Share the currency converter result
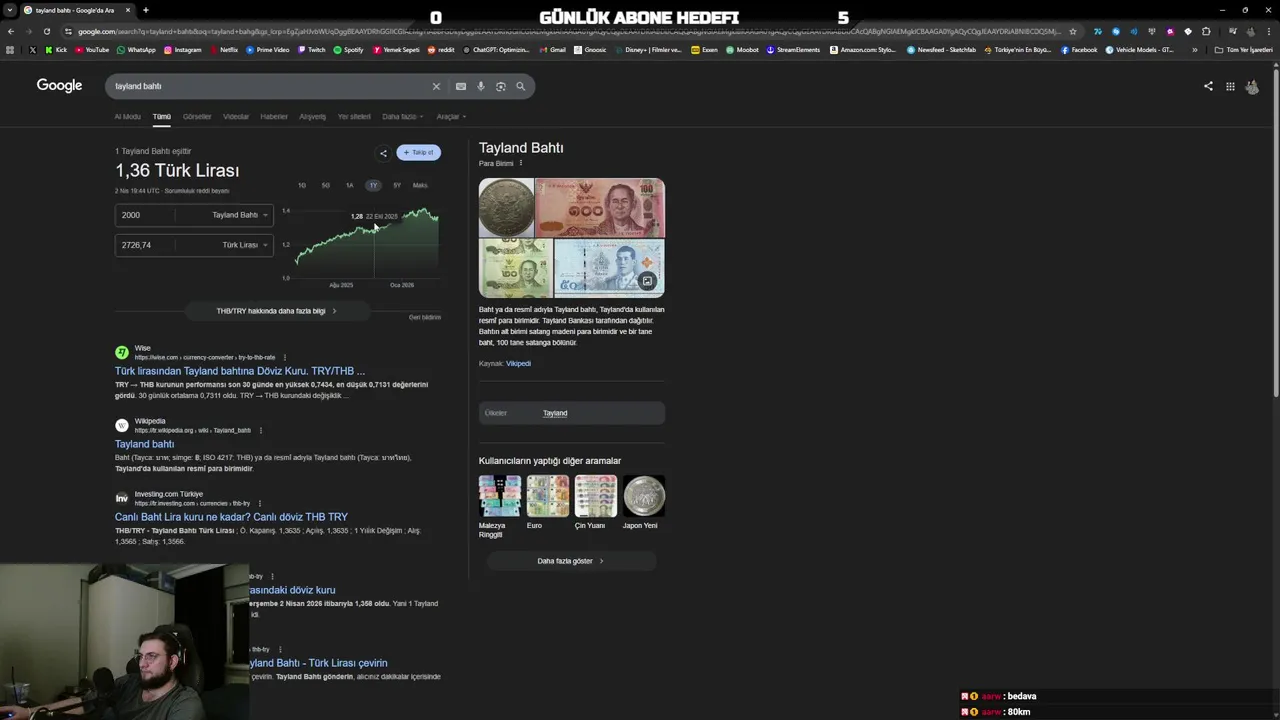Viewport: 1280px width, 720px height. tap(383, 153)
